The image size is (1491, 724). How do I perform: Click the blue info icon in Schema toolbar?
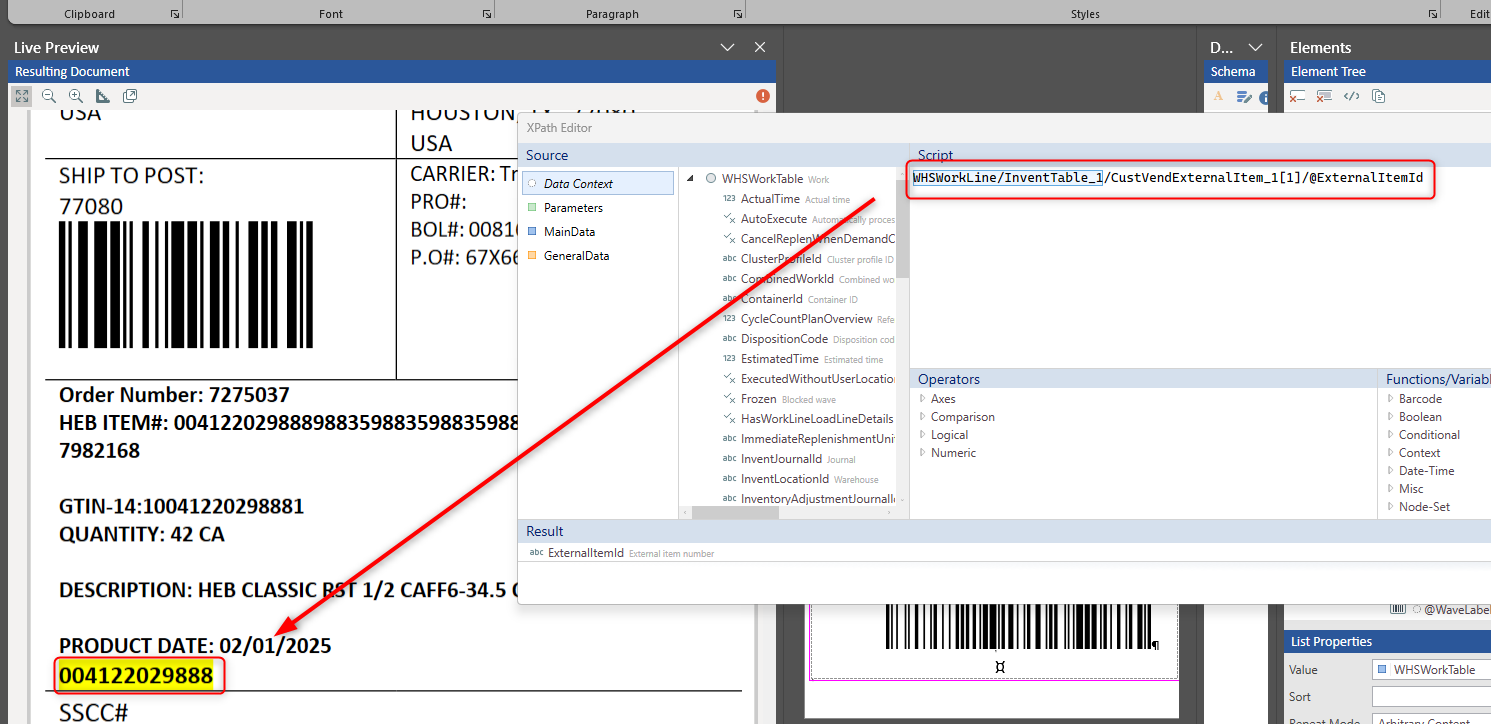point(1266,97)
